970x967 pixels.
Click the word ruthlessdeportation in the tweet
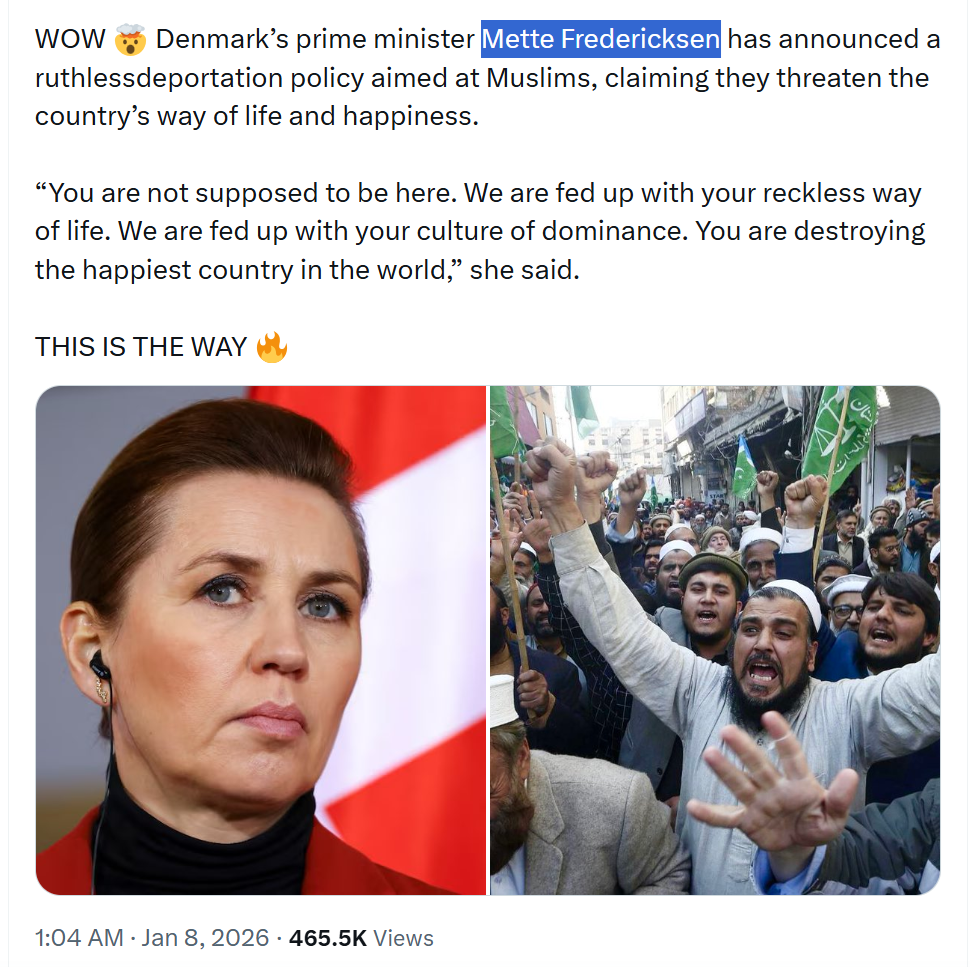click(x=159, y=79)
